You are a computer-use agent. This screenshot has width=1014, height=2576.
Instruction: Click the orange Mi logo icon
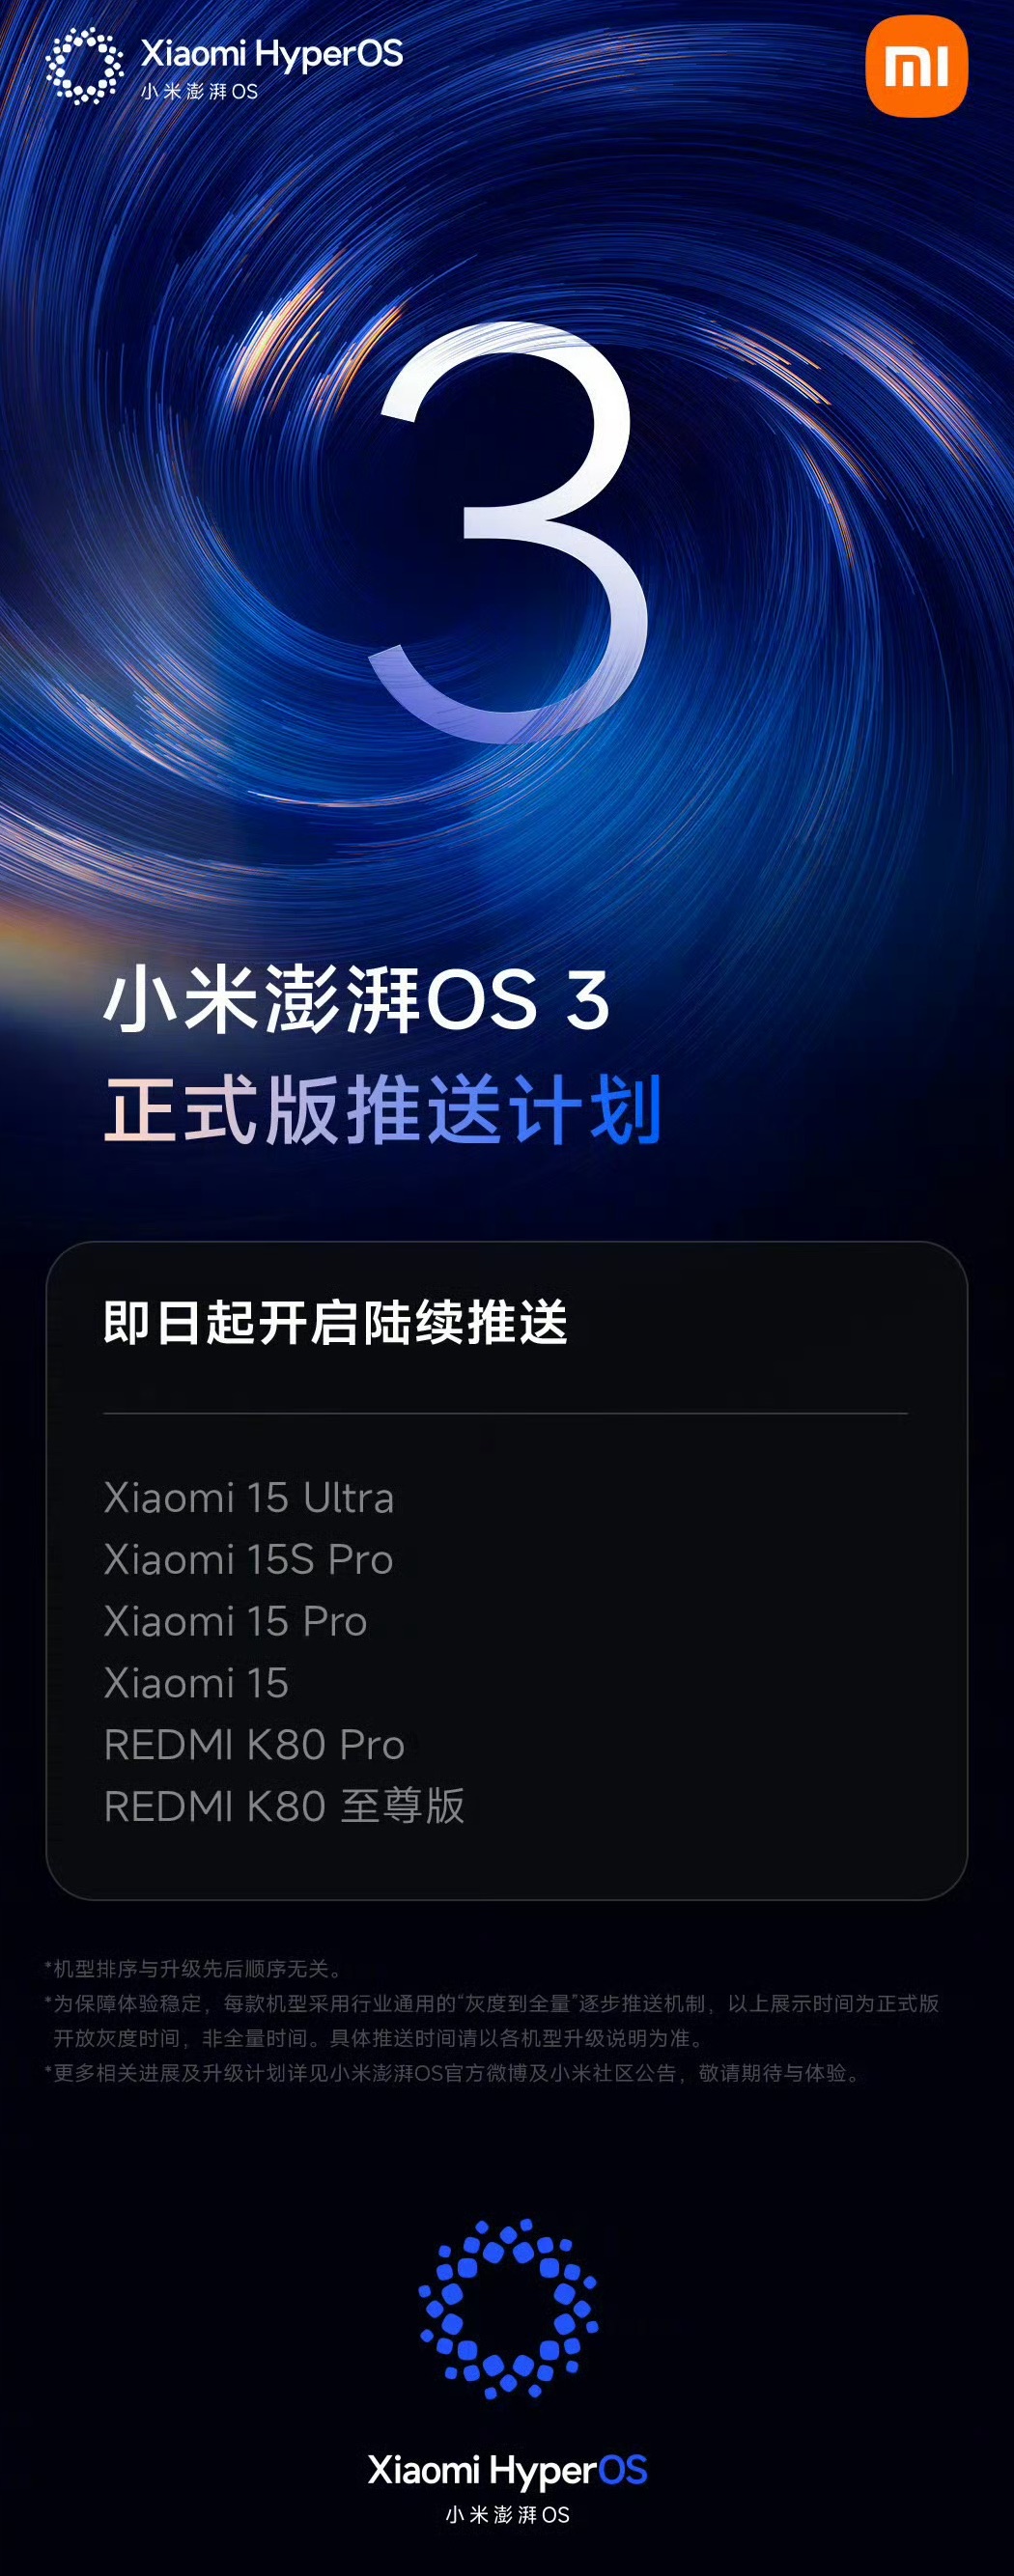coord(916,67)
